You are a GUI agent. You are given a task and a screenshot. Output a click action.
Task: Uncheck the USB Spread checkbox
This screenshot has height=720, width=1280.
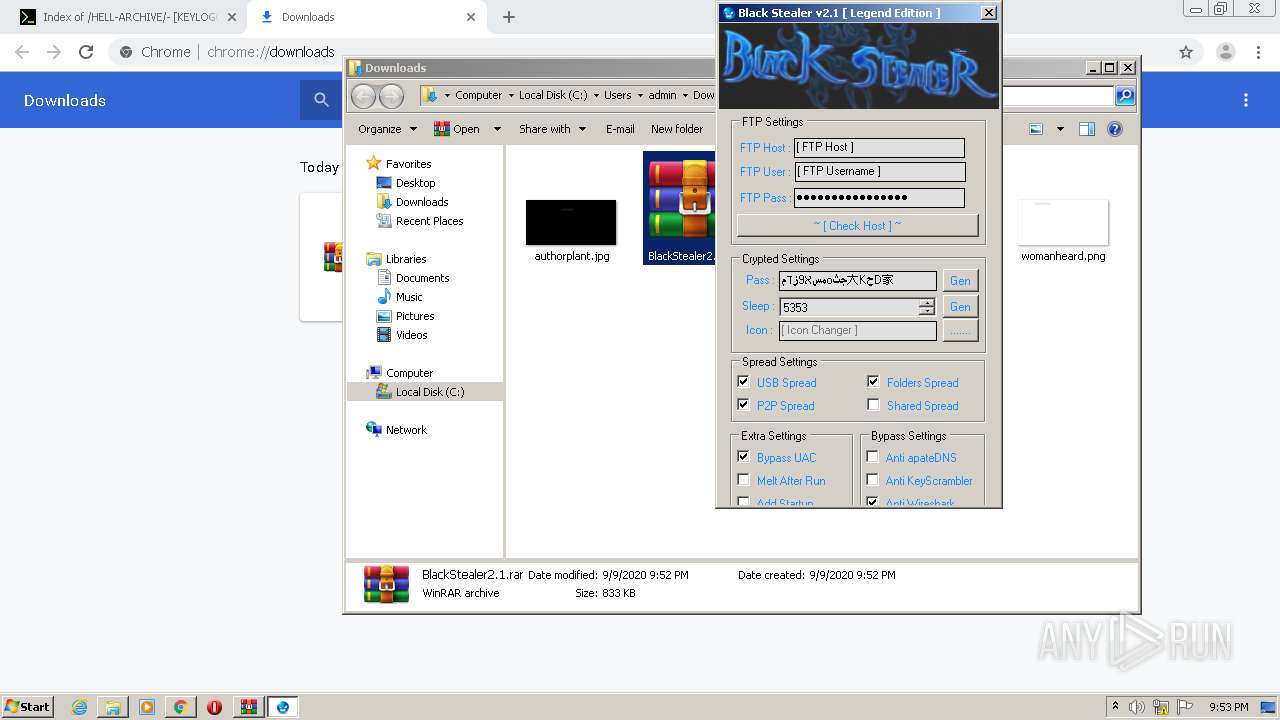pos(743,382)
